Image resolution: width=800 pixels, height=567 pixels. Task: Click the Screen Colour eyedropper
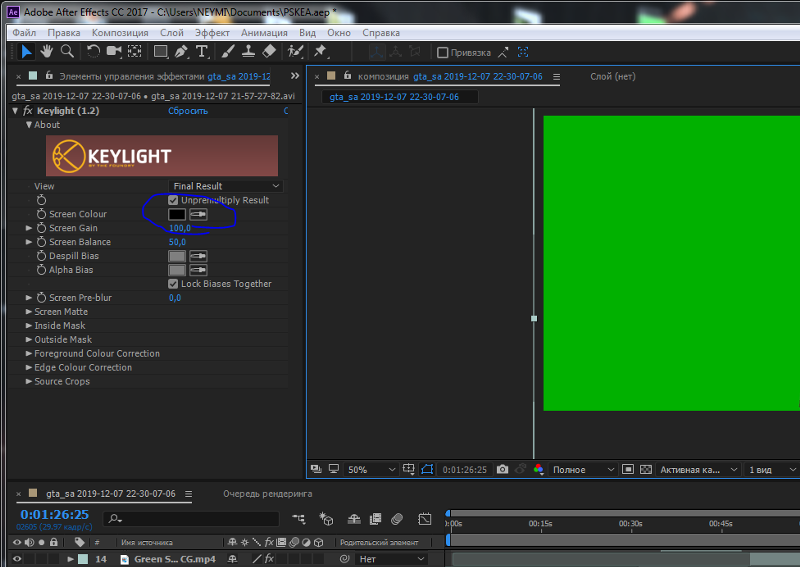pyautogui.click(x=198, y=214)
